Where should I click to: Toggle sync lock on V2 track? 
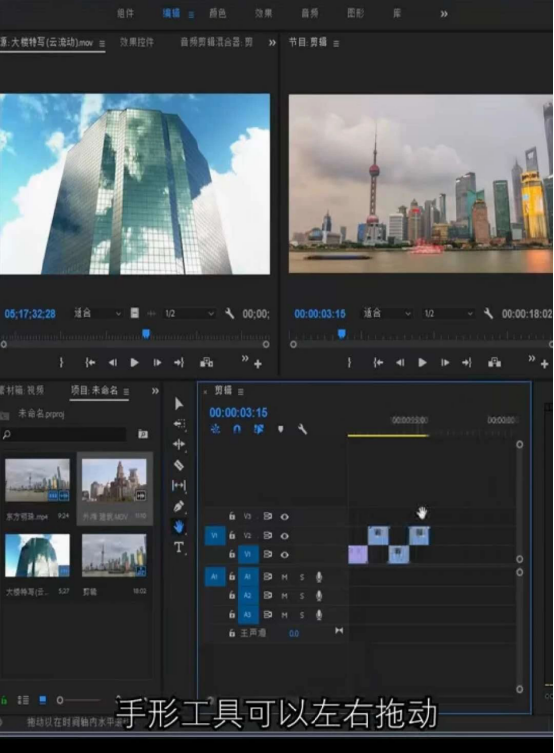[268, 535]
